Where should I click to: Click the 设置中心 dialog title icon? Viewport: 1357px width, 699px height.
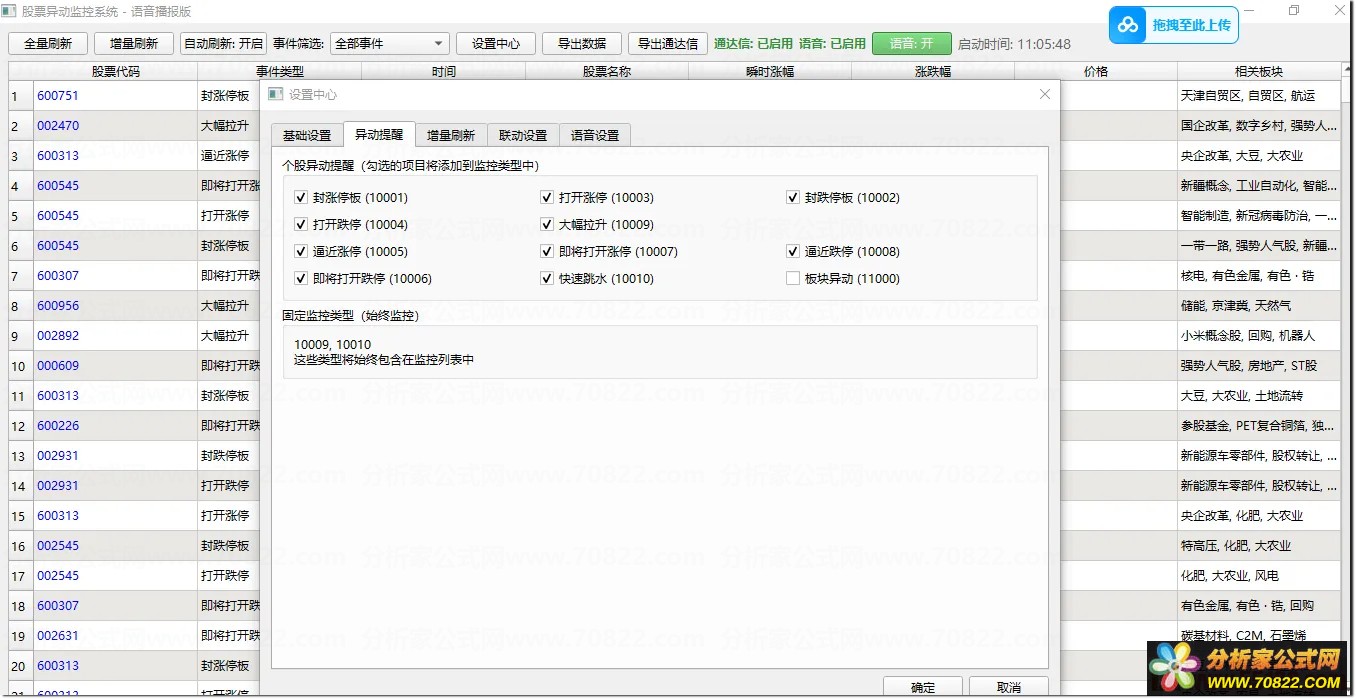[275, 94]
